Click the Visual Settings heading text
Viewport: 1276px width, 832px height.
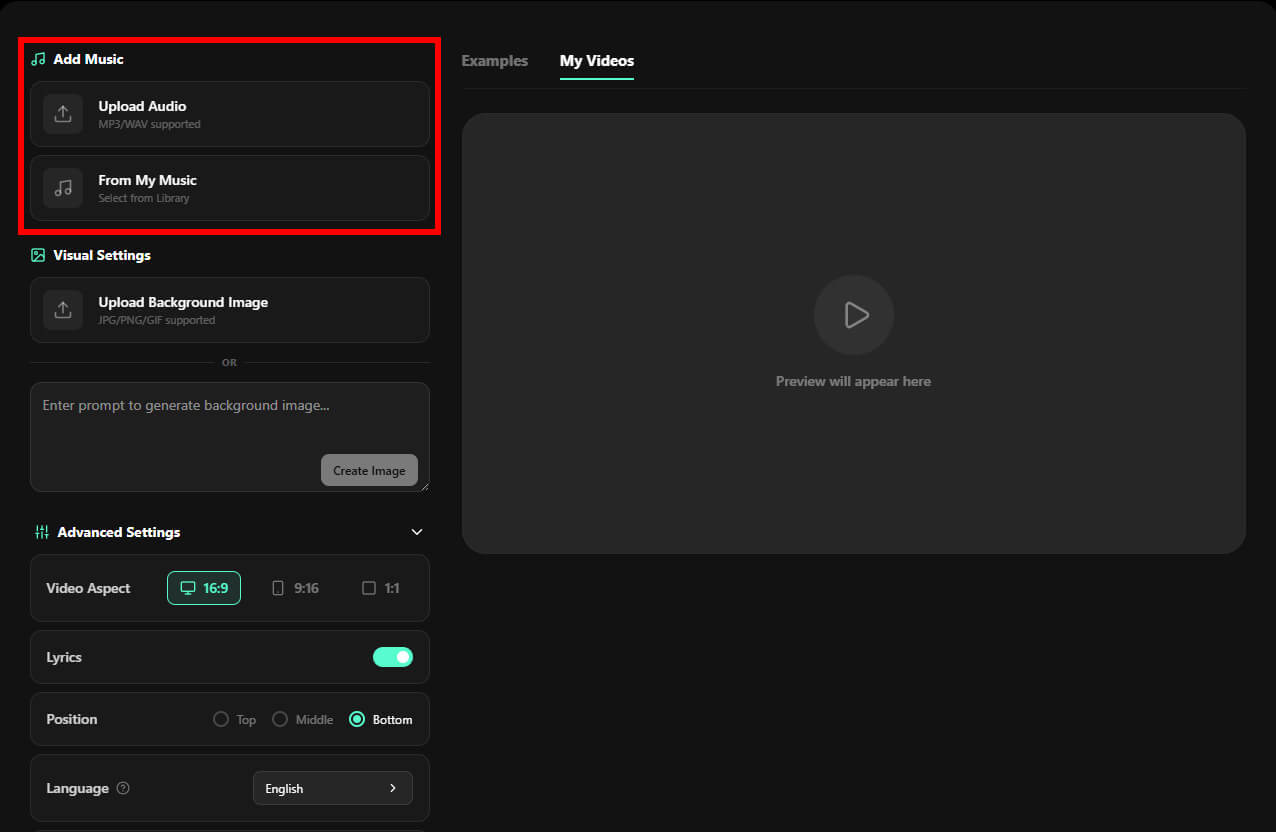click(102, 255)
